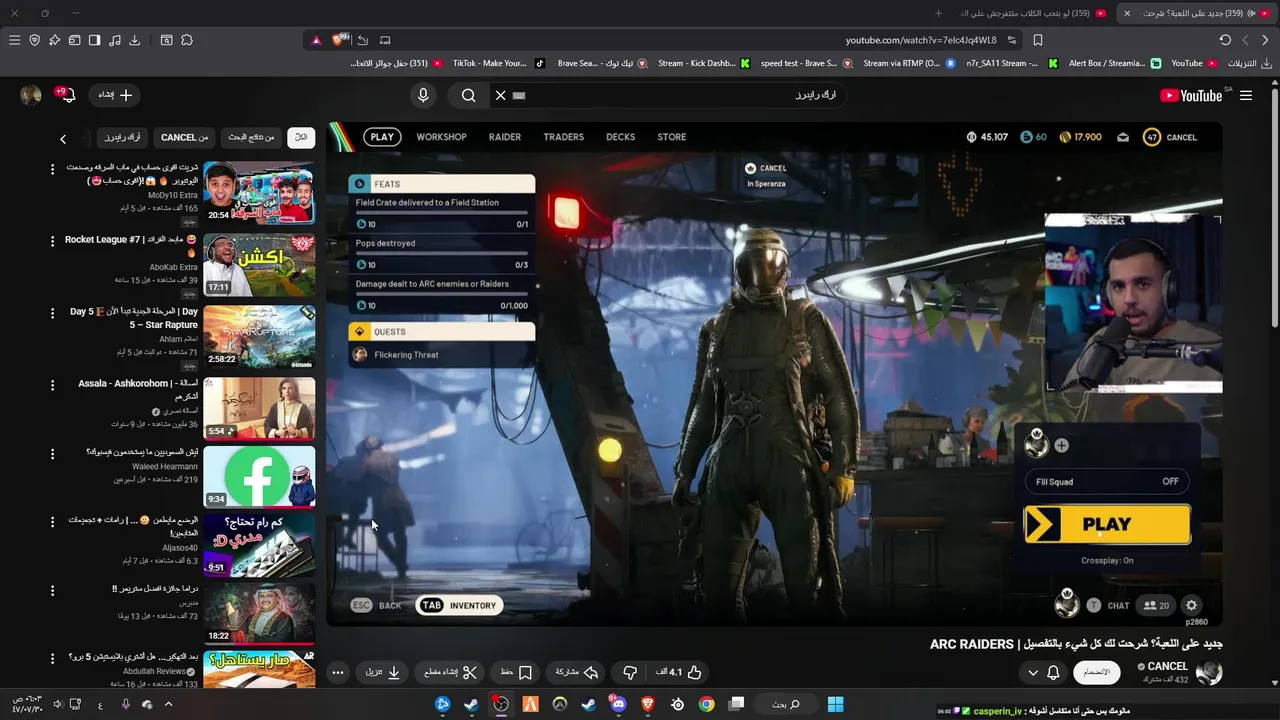Open Discord from the taskbar
1280x720 pixels.
tap(618, 704)
